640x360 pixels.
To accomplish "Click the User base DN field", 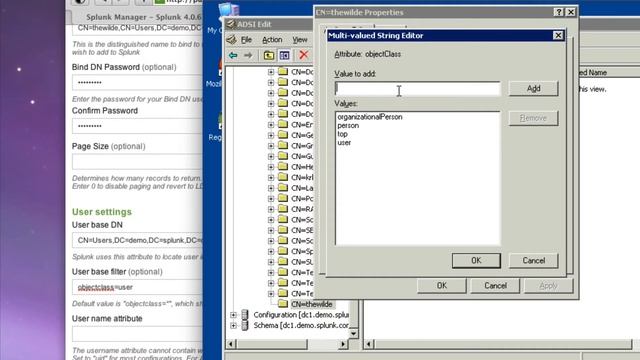I will pos(138,240).
